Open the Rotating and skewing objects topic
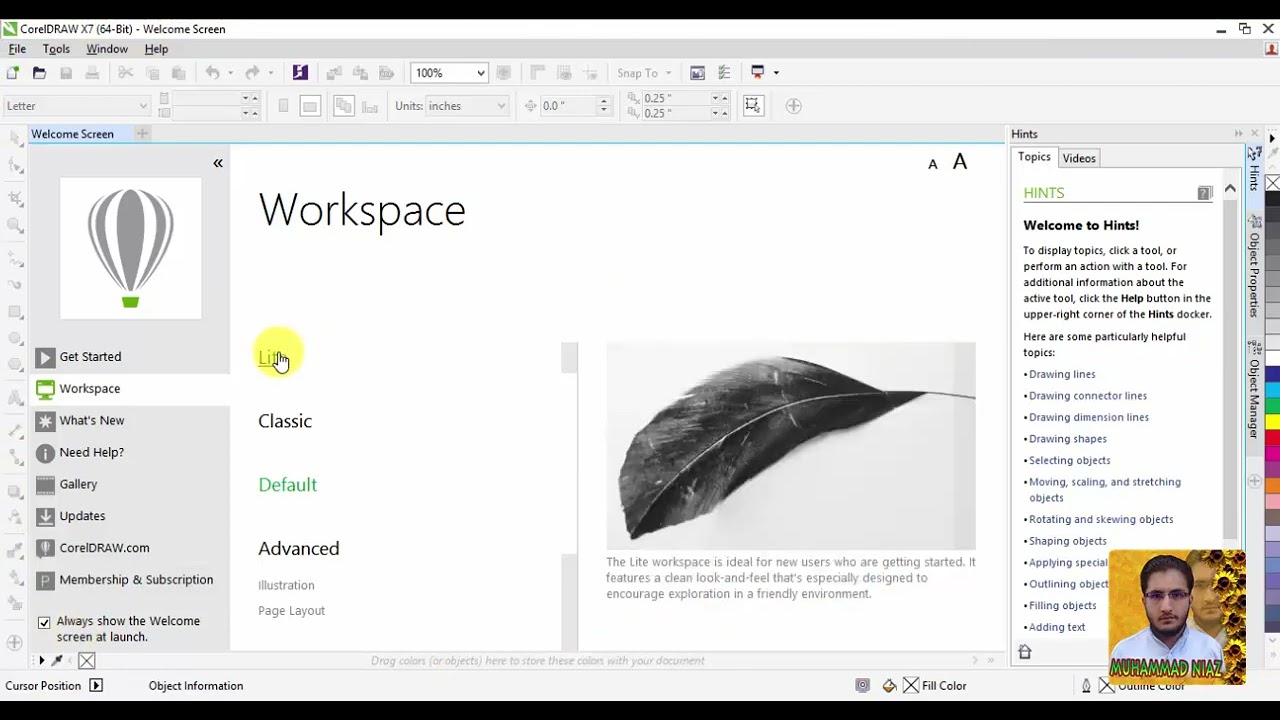Image resolution: width=1280 pixels, height=720 pixels. click(x=1101, y=520)
